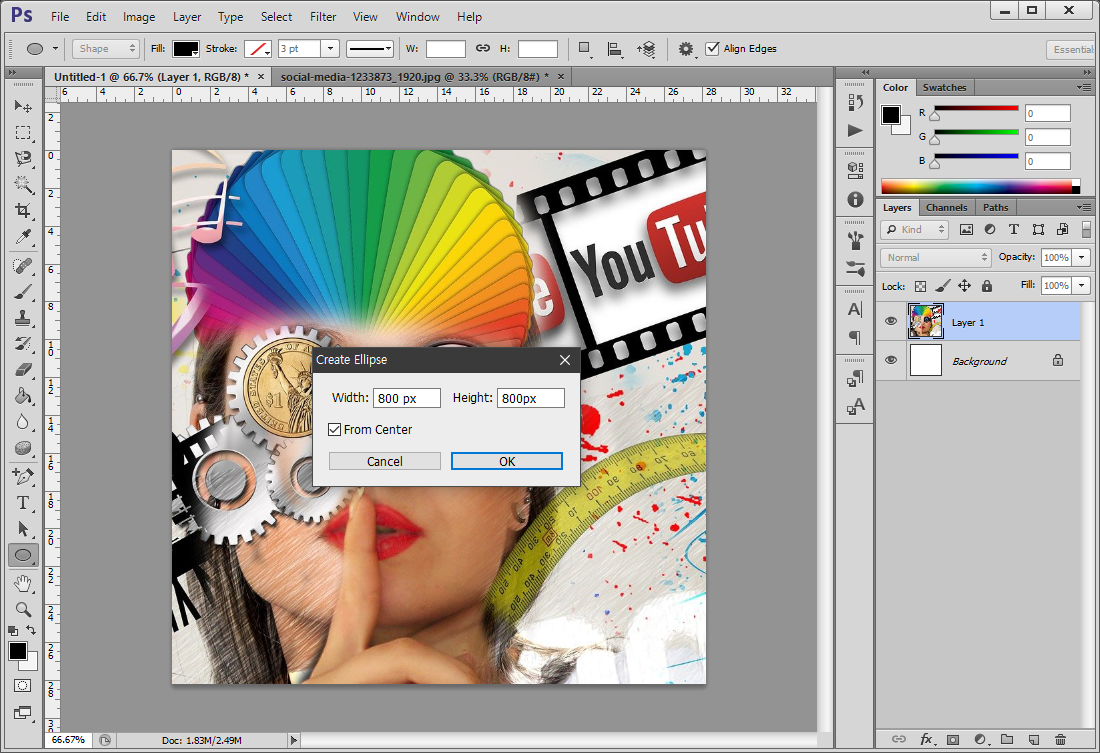Hide Layer 1 with the eye icon
This screenshot has width=1100, height=753.
point(890,322)
